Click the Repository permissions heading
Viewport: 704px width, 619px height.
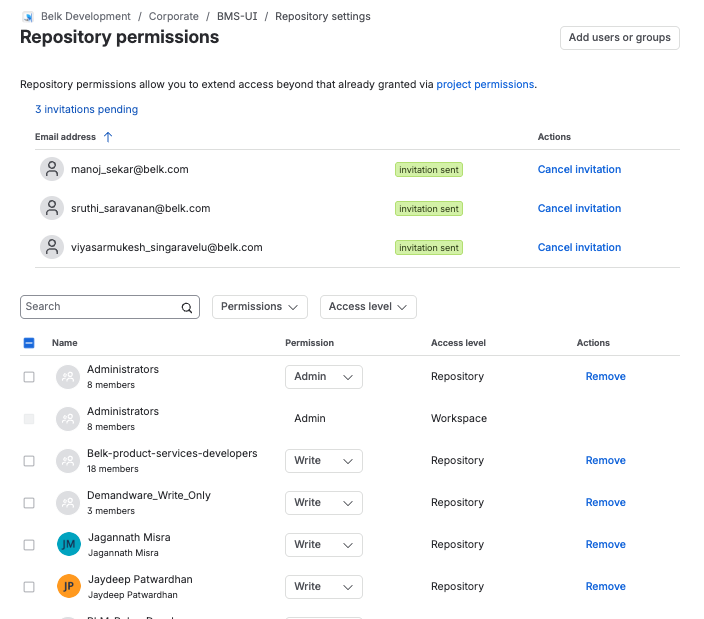point(119,37)
